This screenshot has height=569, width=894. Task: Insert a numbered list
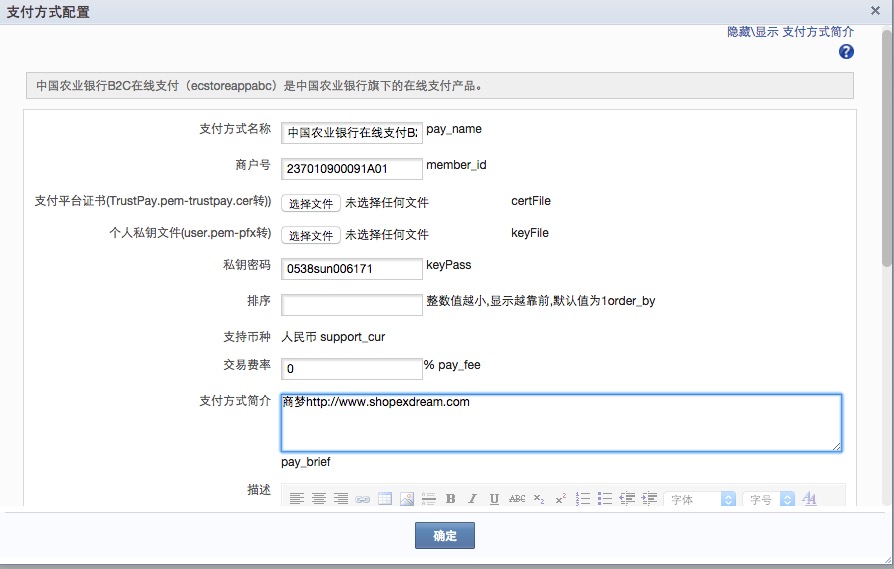tap(583, 499)
